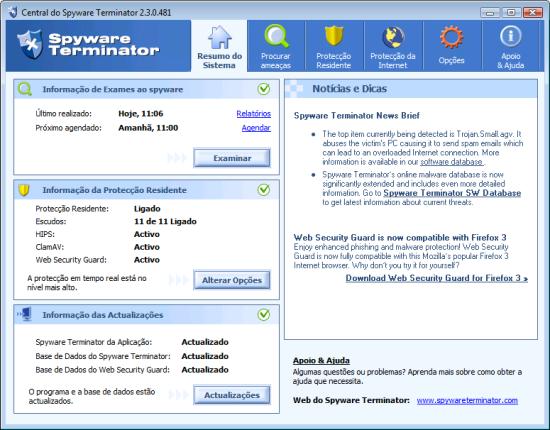
Task: Open the Protecção Residente tab label
Action: coord(334,61)
